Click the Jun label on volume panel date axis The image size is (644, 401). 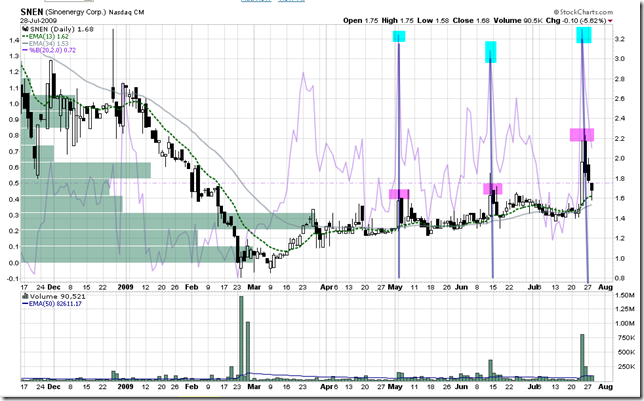pyautogui.click(x=461, y=387)
